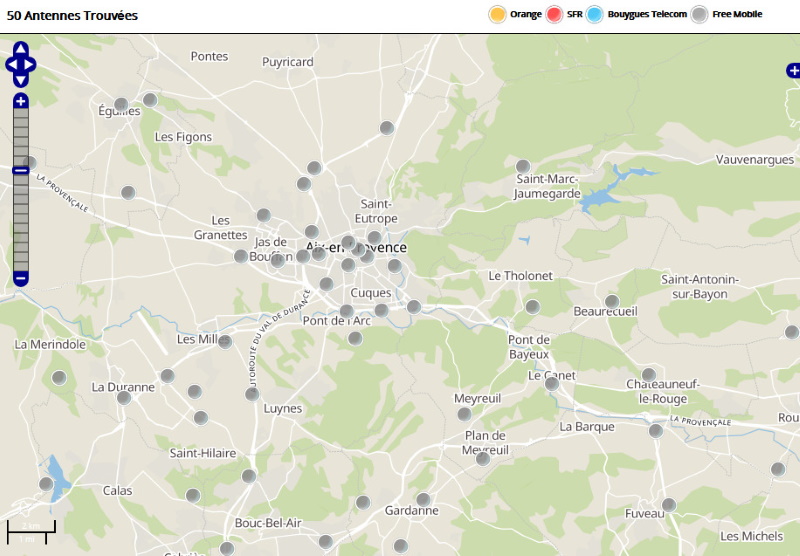Pan the map left with the arrow control
This screenshot has height=556, width=800.
(10, 64)
